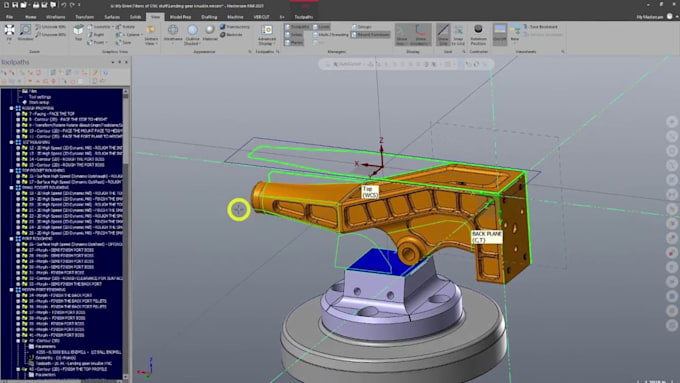Viewport: 680px width, 383px height.
Task: Open the Toolpaths panel options dropdown arrow
Action: point(113,62)
